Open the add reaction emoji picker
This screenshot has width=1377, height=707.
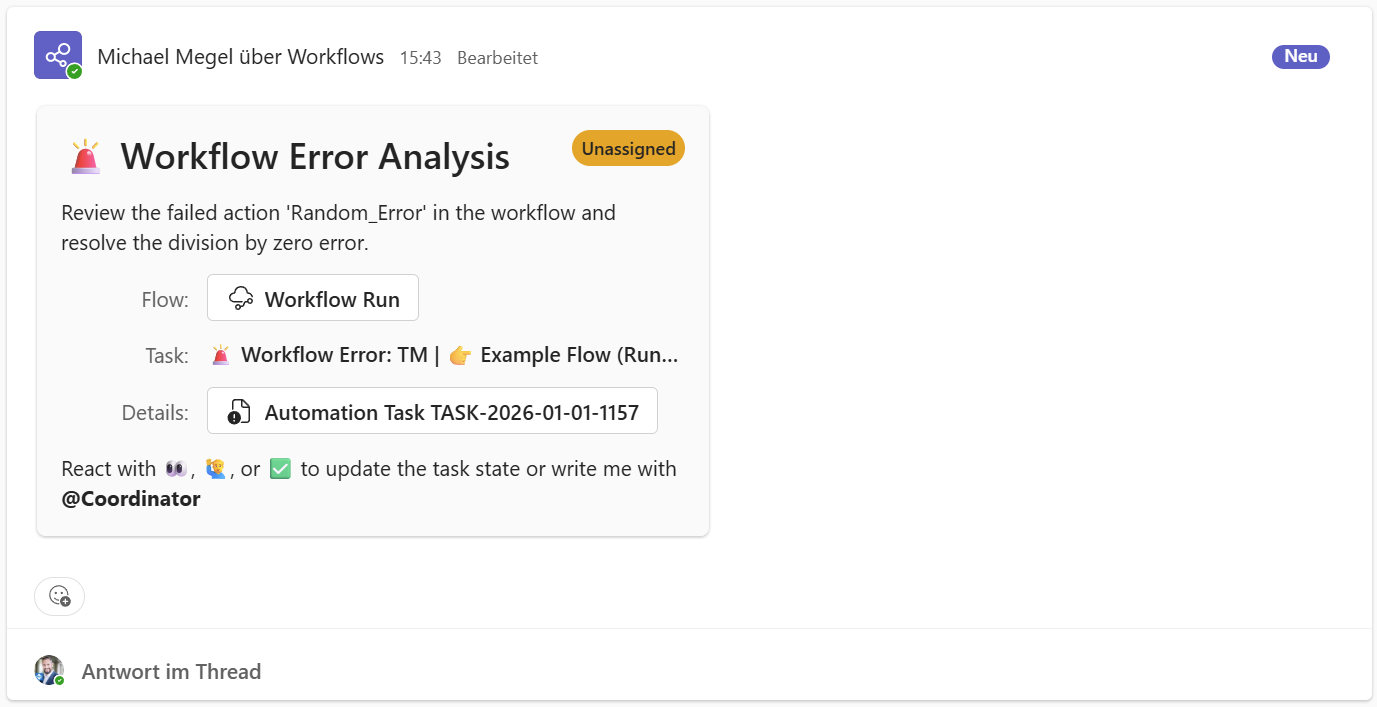coord(59,596)
